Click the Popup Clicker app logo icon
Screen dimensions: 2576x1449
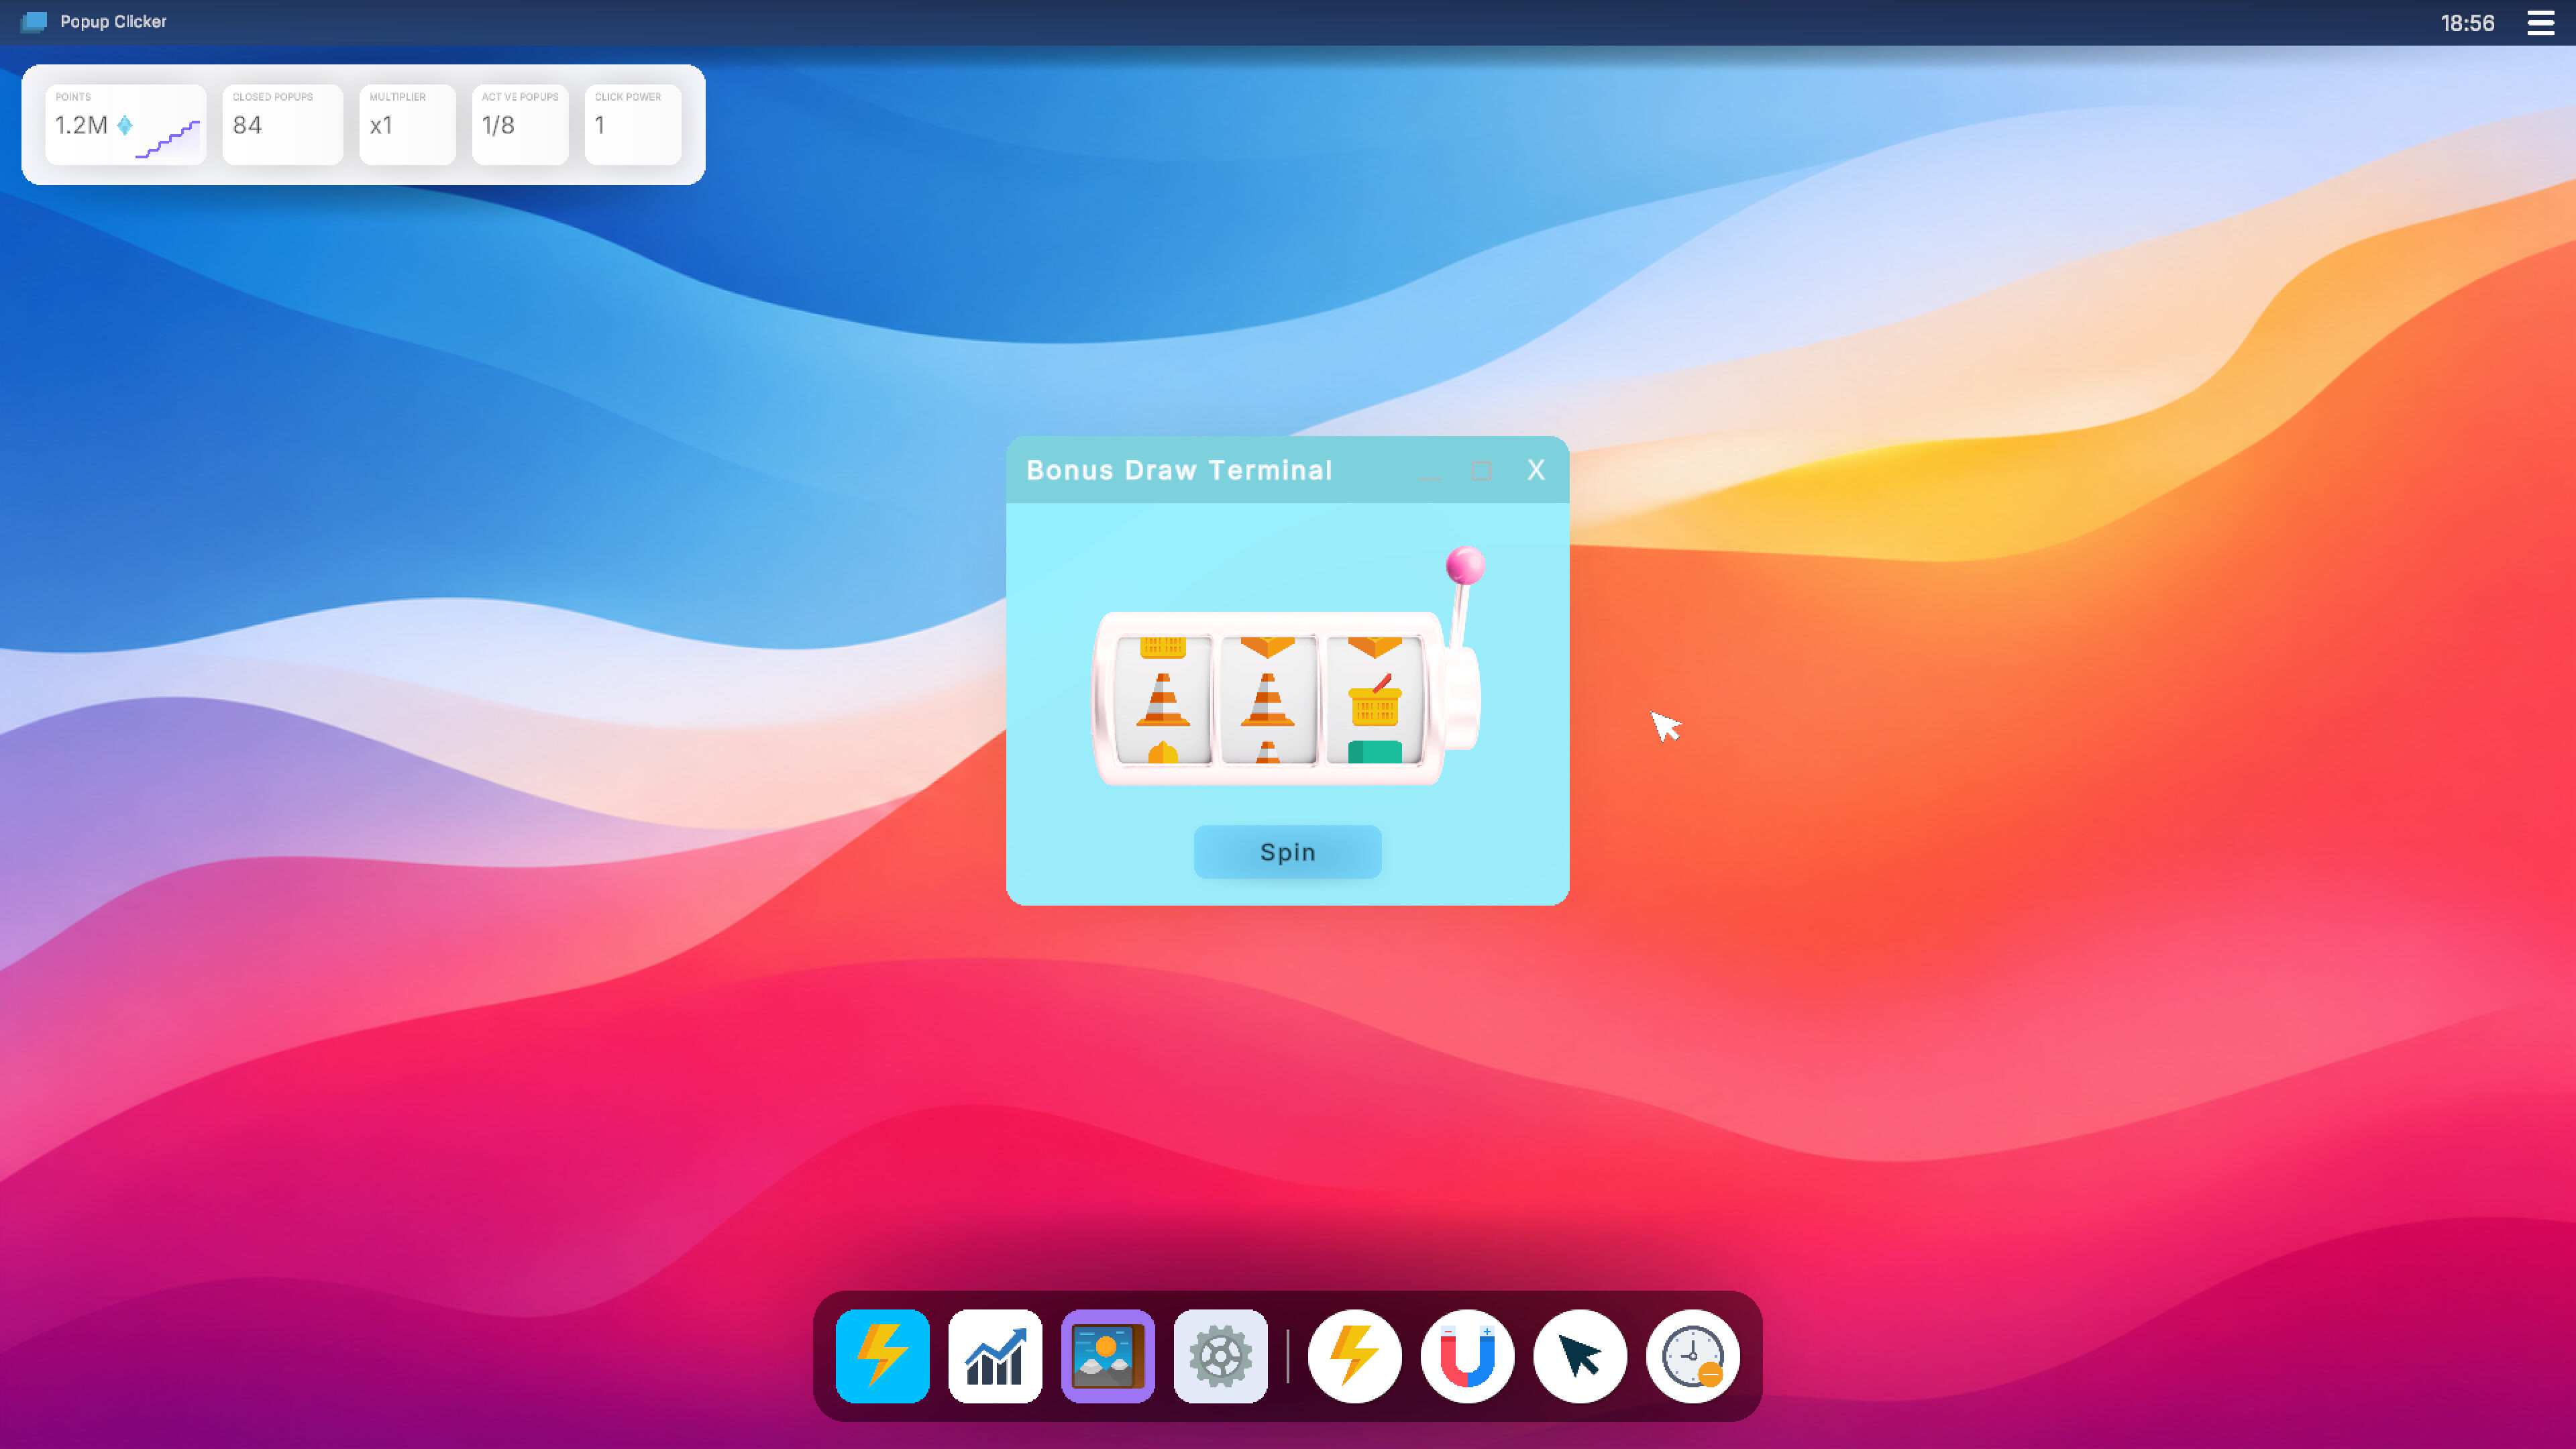click(34, 21)
